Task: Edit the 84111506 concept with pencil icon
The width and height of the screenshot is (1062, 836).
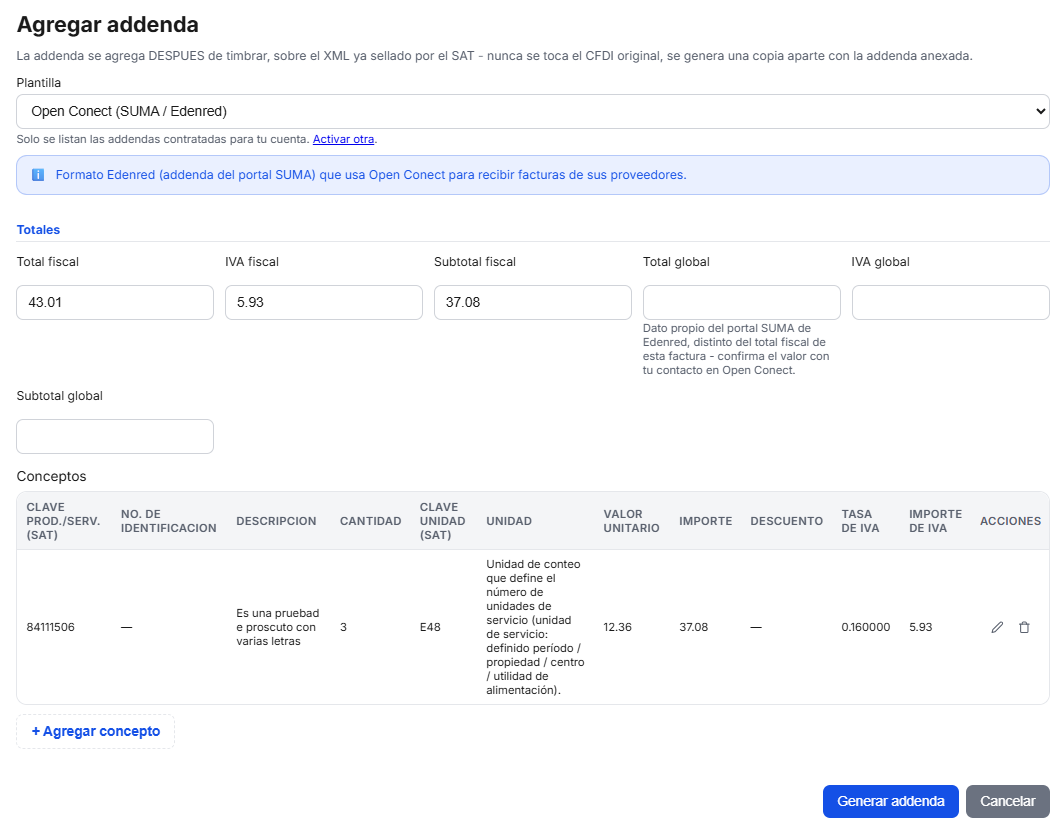Action: click(x=997, y=627)
